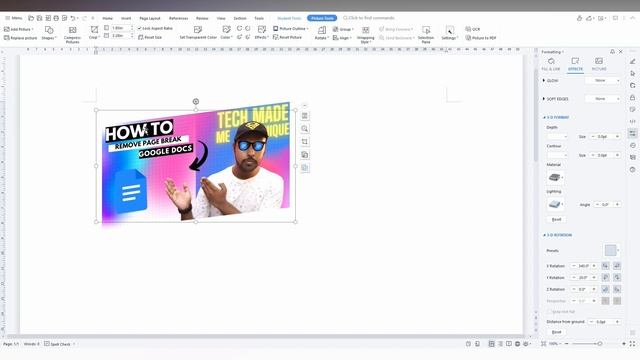Open the View tab
640x360 pixels.
pyautogui.click(x=221, y=18)
